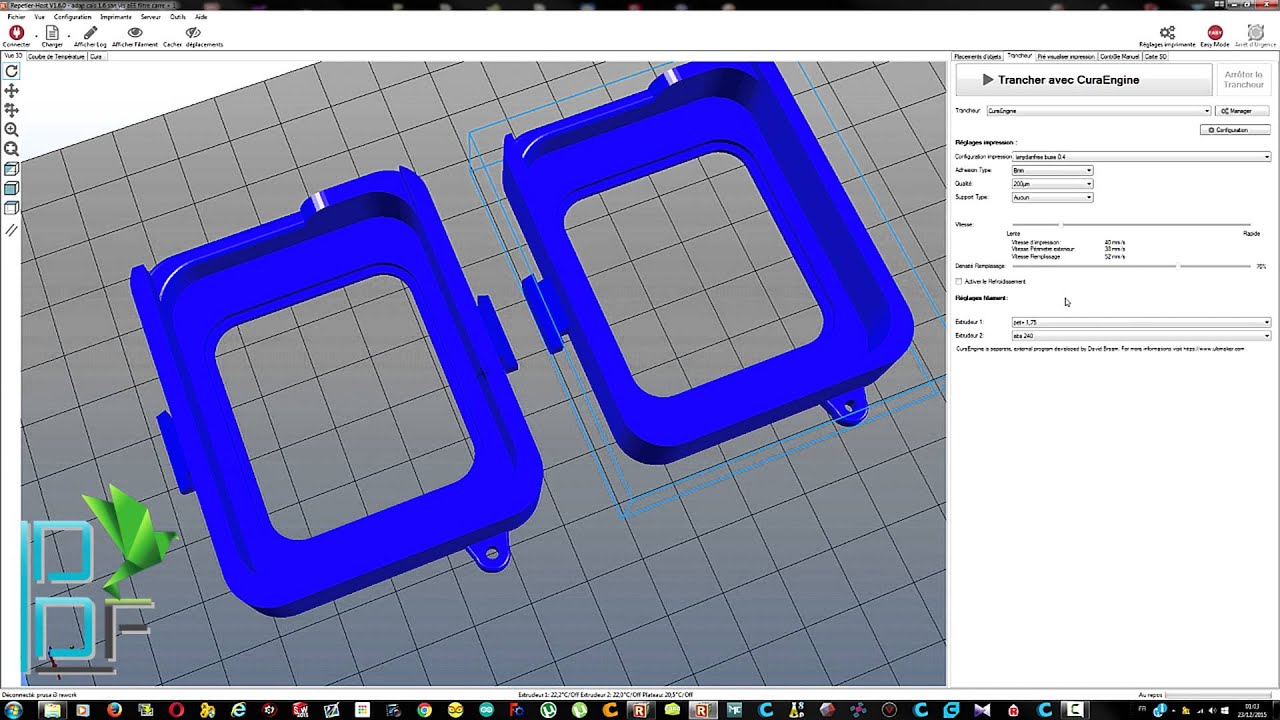Click the Connecter printer icon
This screenshot has height=720, width=1280.
coord(16,33)
